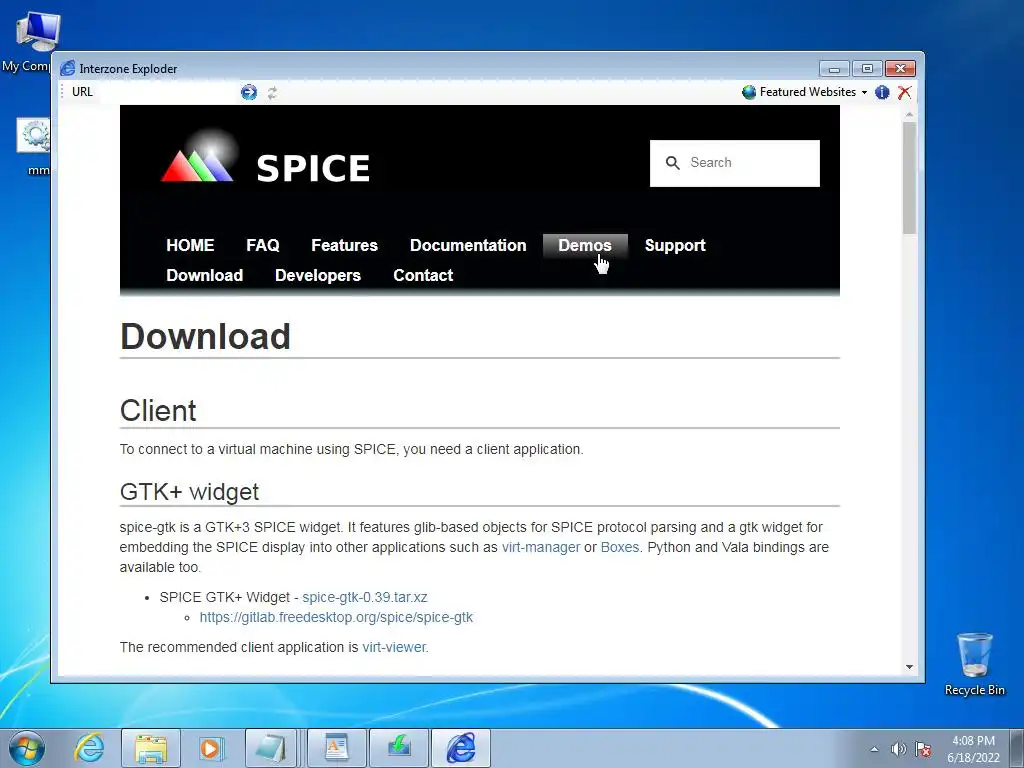Image resolution: width=1024 pixels, height=768 pixels.
Task: Open the Features menu item
Action: pyautogui.click(x=344, y=246)
